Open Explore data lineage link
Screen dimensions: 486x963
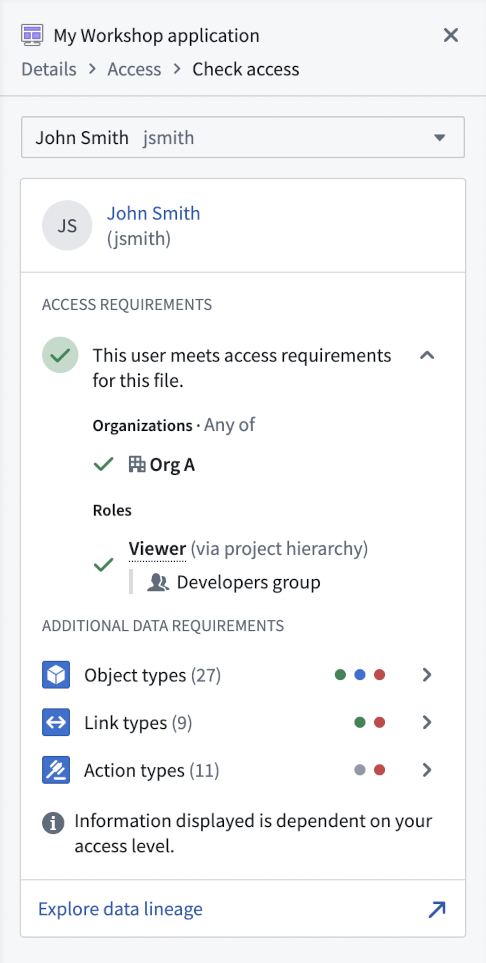click(120, 908)
